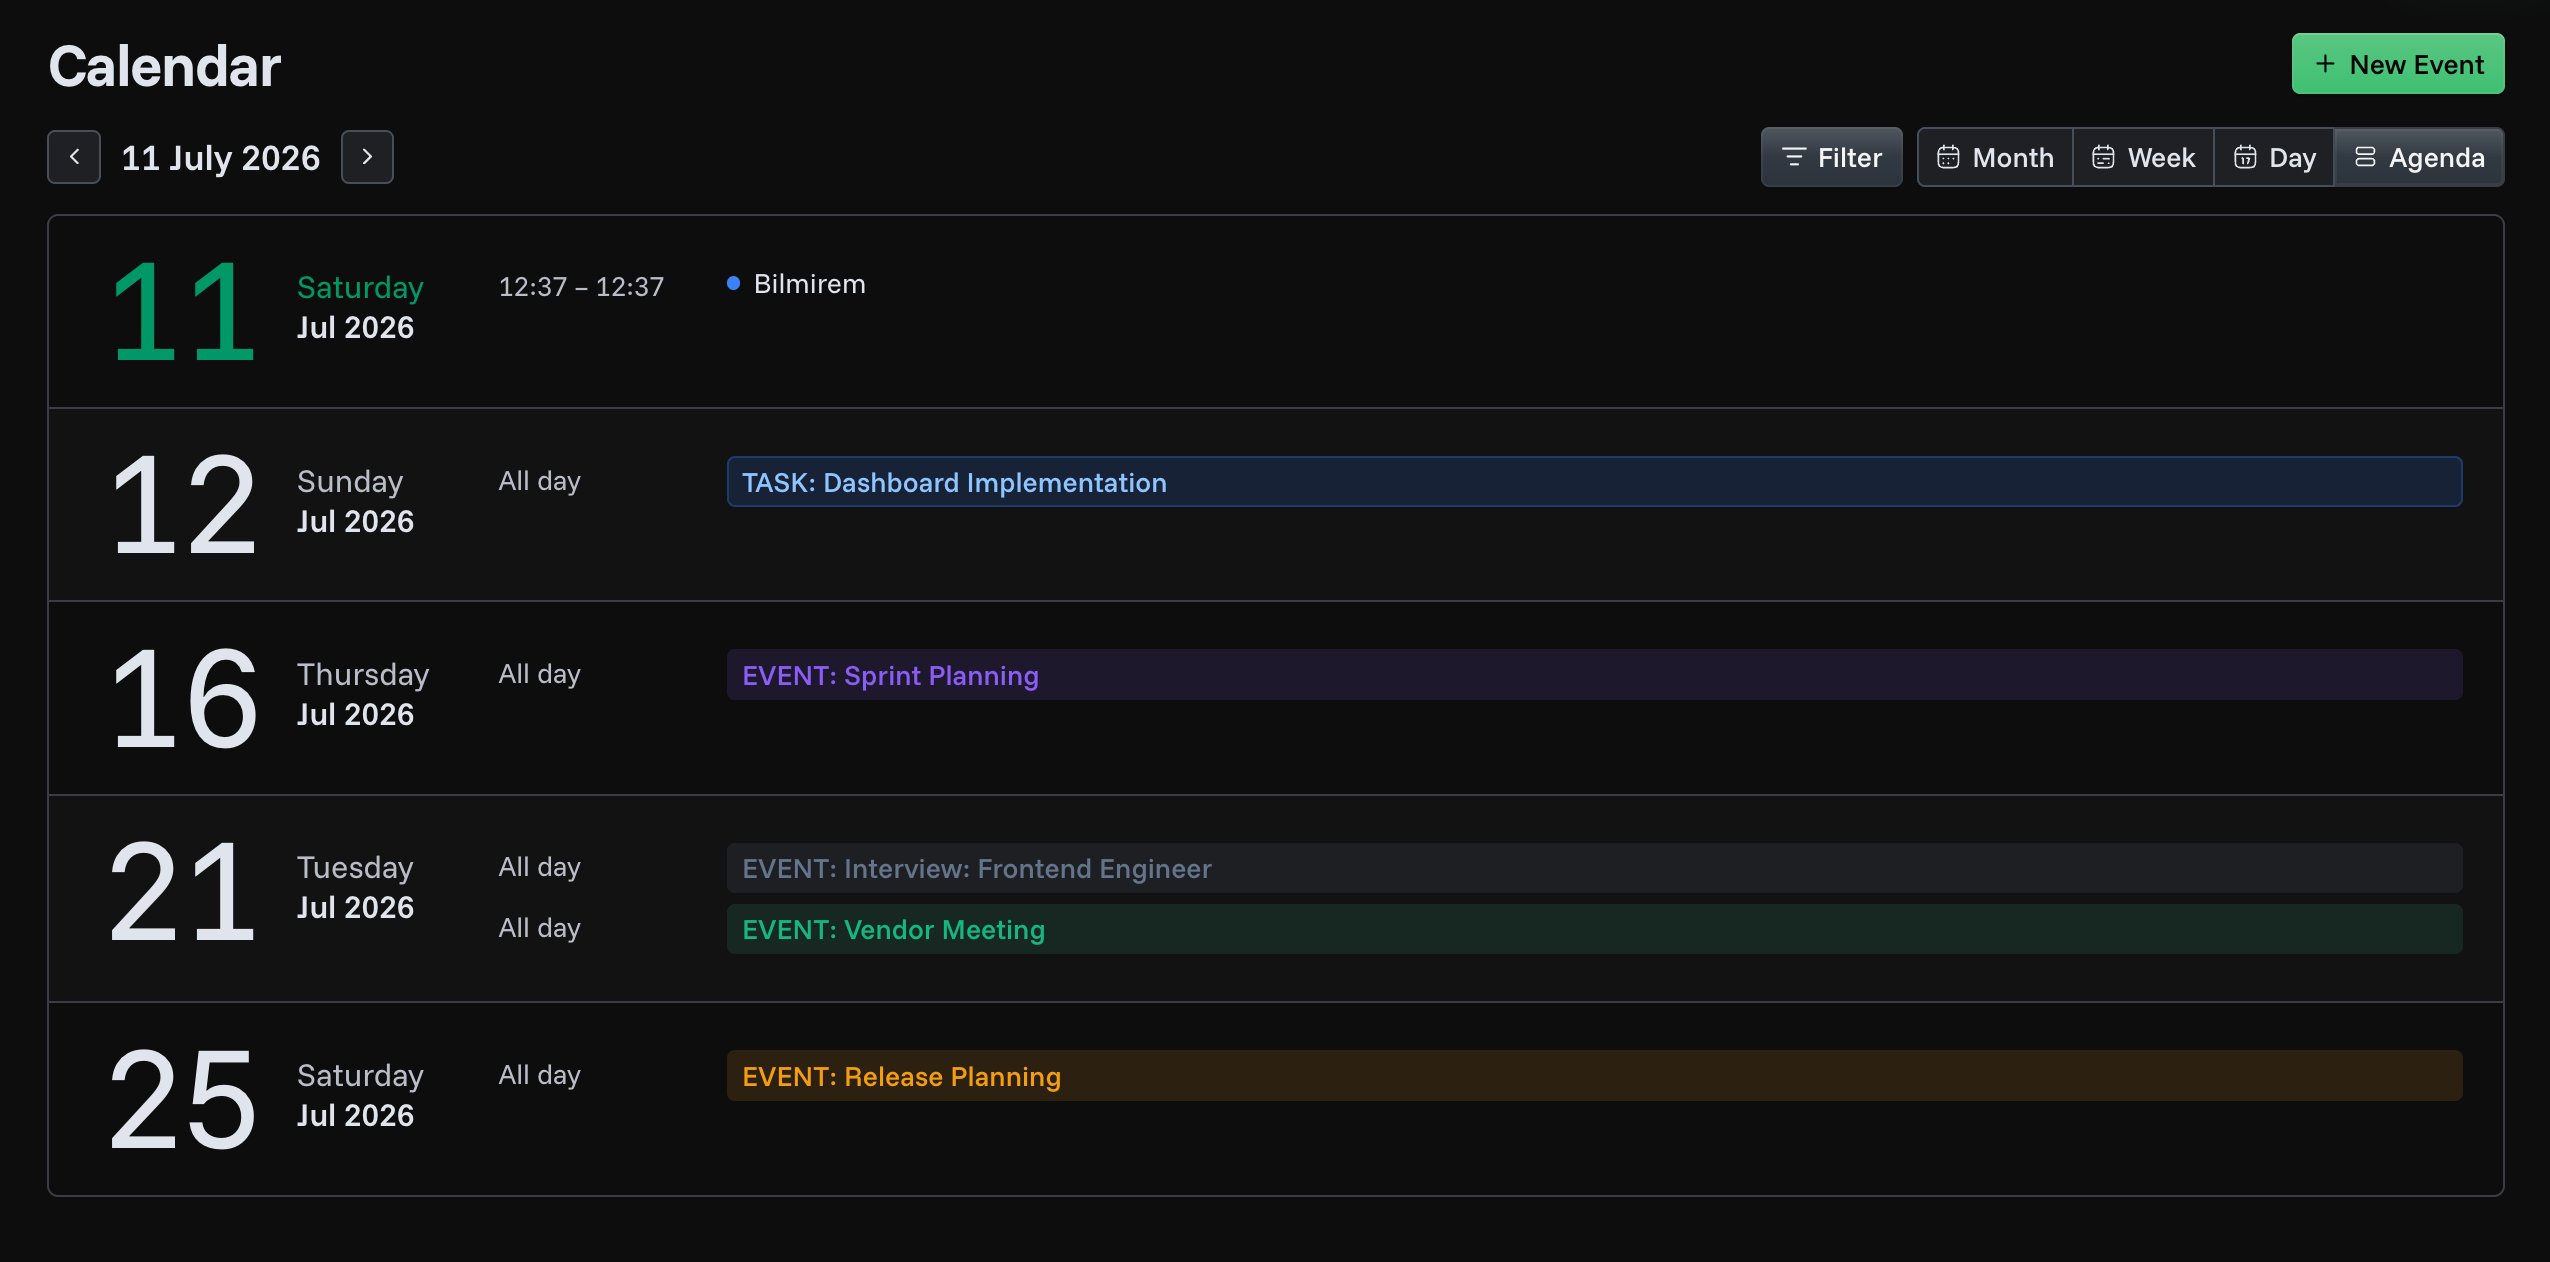
Task: Select the Day view tab
Action: 2274,157
